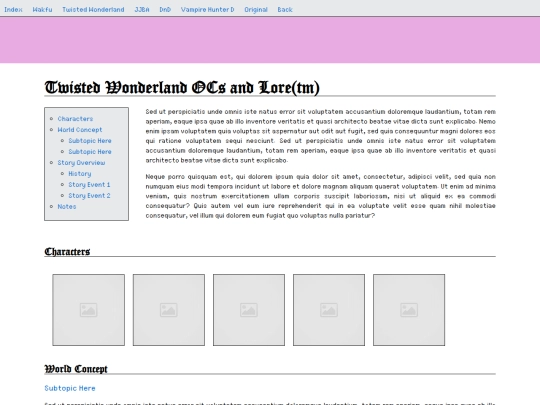Open the DnD nav link
The height and width of the screenshot is (405, 540).
click(165, 10)
